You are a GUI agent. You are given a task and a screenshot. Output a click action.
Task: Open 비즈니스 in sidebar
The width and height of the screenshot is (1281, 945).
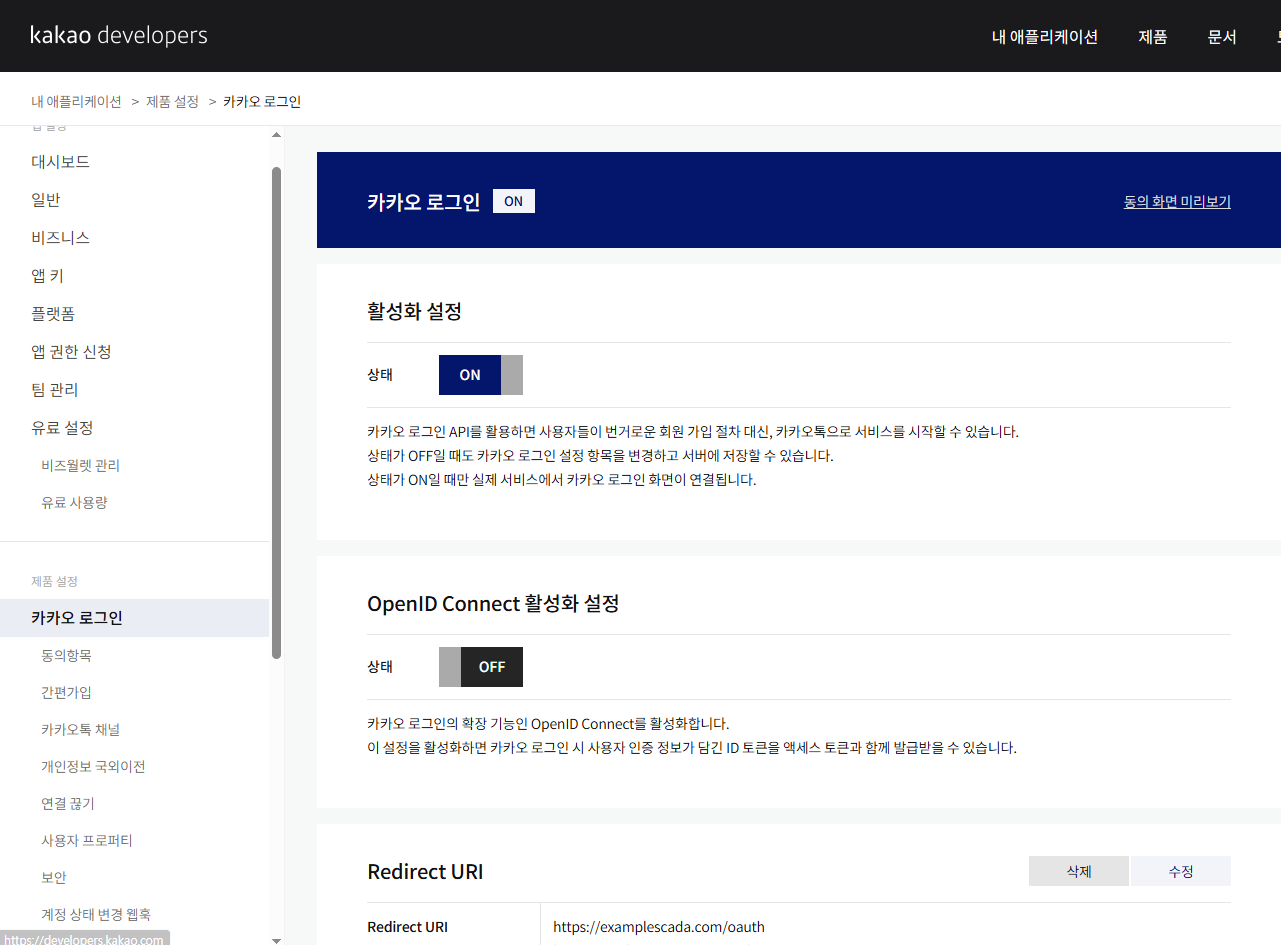[x=61, y=238]
